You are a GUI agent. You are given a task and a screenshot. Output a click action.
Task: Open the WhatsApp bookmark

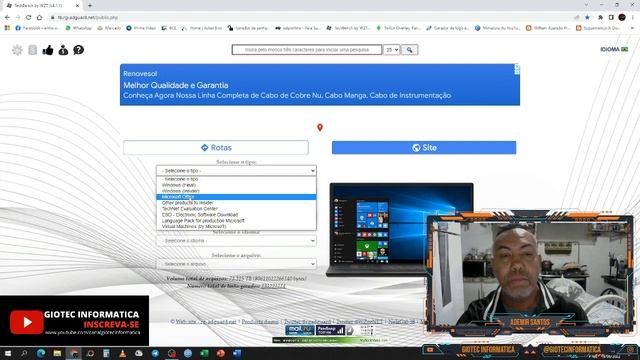click(x=79, y=28)
